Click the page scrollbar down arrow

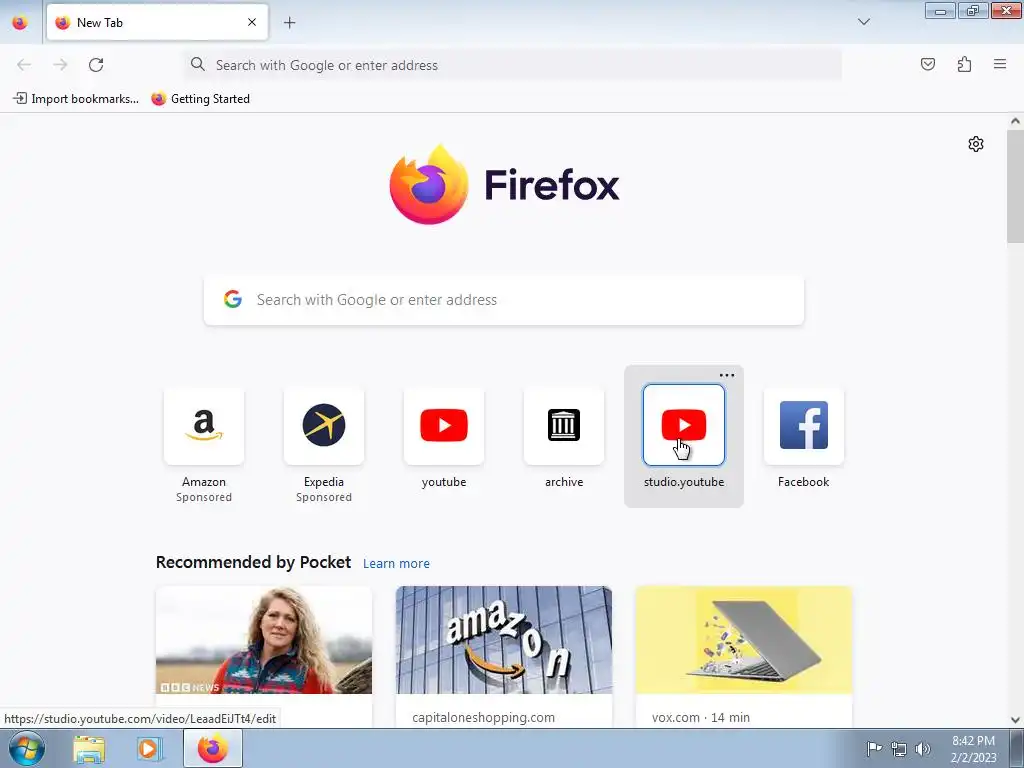(x=1015, y=720)
